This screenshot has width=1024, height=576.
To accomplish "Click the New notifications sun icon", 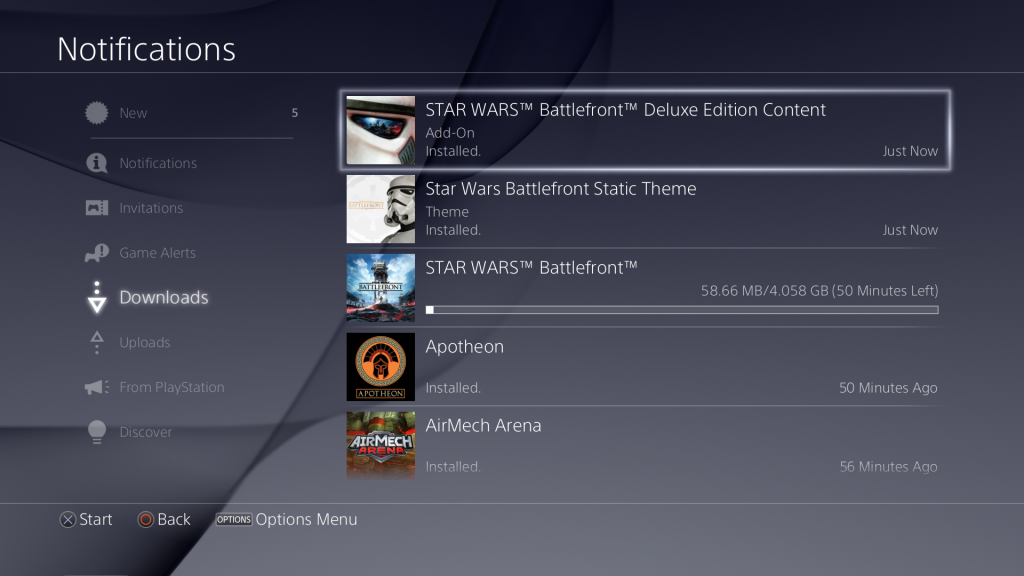I will click(x=97, y=113).
